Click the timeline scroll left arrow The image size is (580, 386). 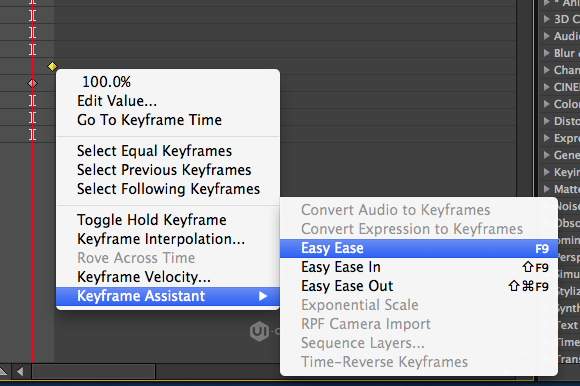pos(20,371)
